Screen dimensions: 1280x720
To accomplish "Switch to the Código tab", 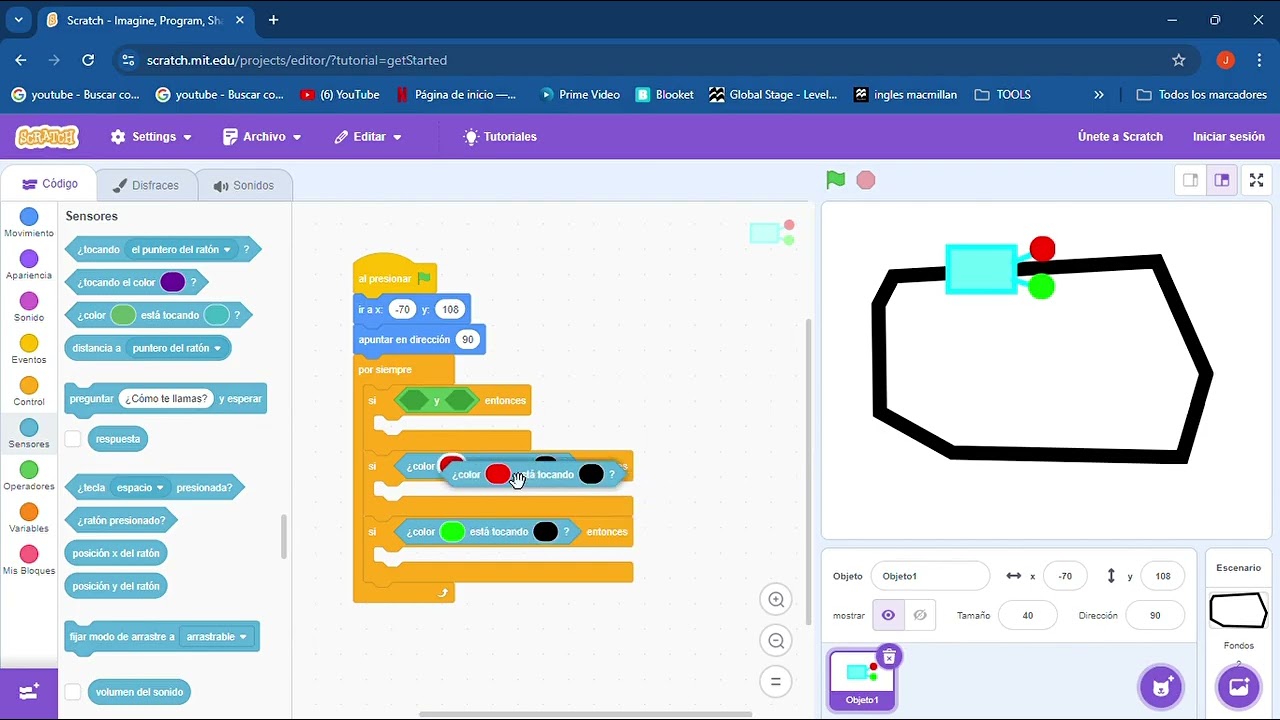I will pyautogui.click(x=49, y=184).
